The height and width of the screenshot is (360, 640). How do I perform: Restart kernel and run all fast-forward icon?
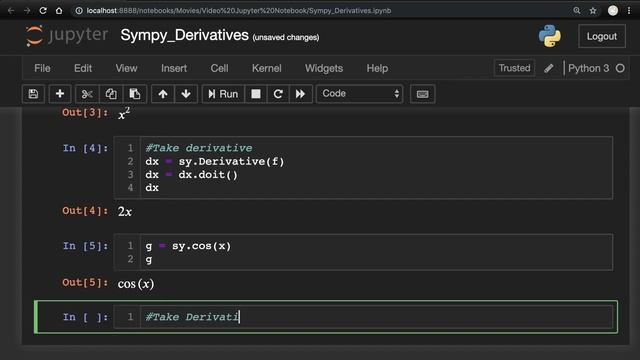click(x=301, y=94)
